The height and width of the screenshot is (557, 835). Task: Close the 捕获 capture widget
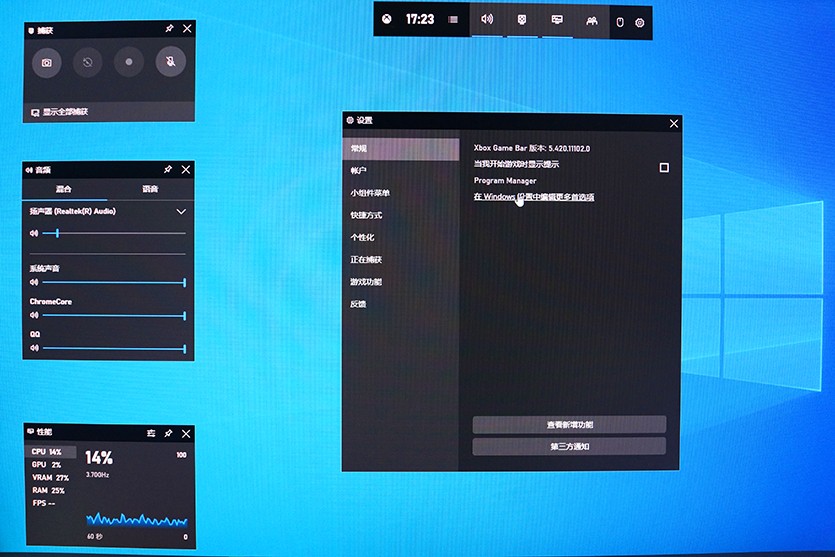pos(187,28)
